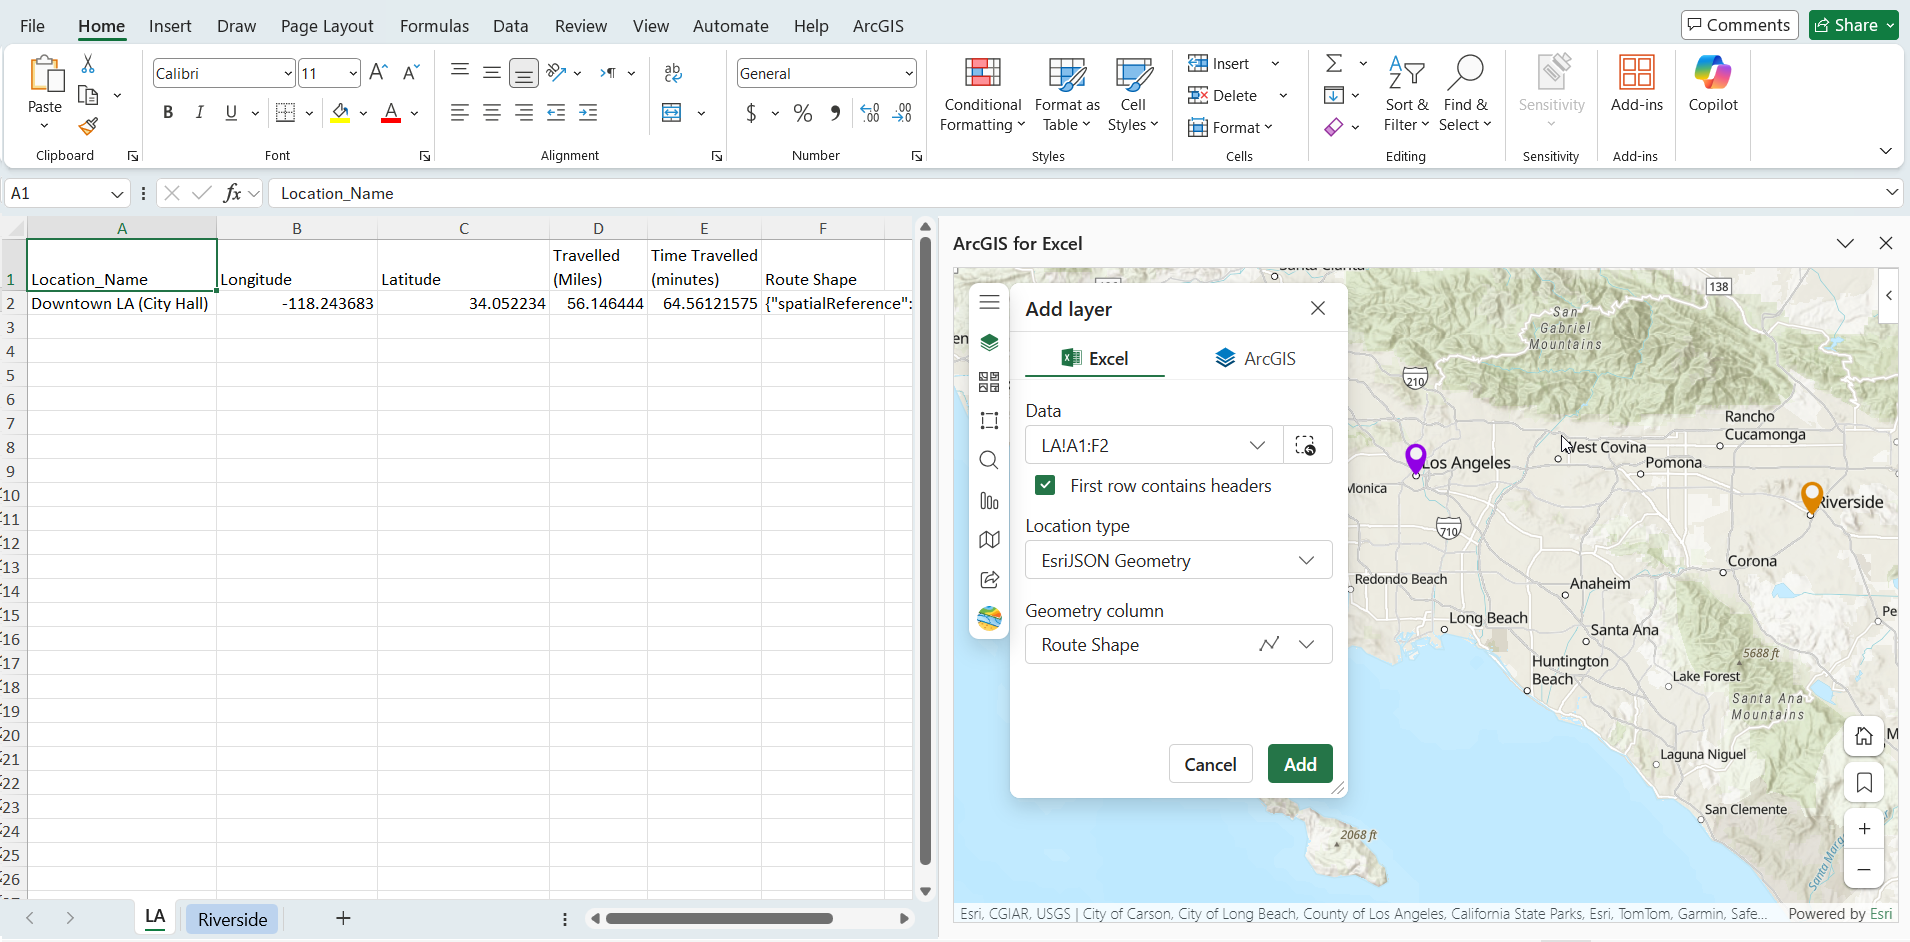Click the green Add button
1910x942 pixels.
tap(1299, 765)
